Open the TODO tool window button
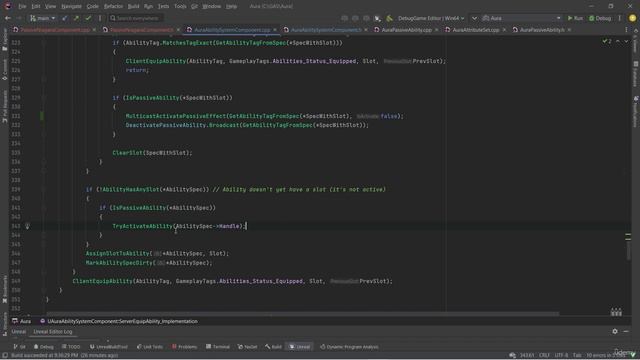Image resolution: width=640 pixels, height=360 pixels. [71, 347]
